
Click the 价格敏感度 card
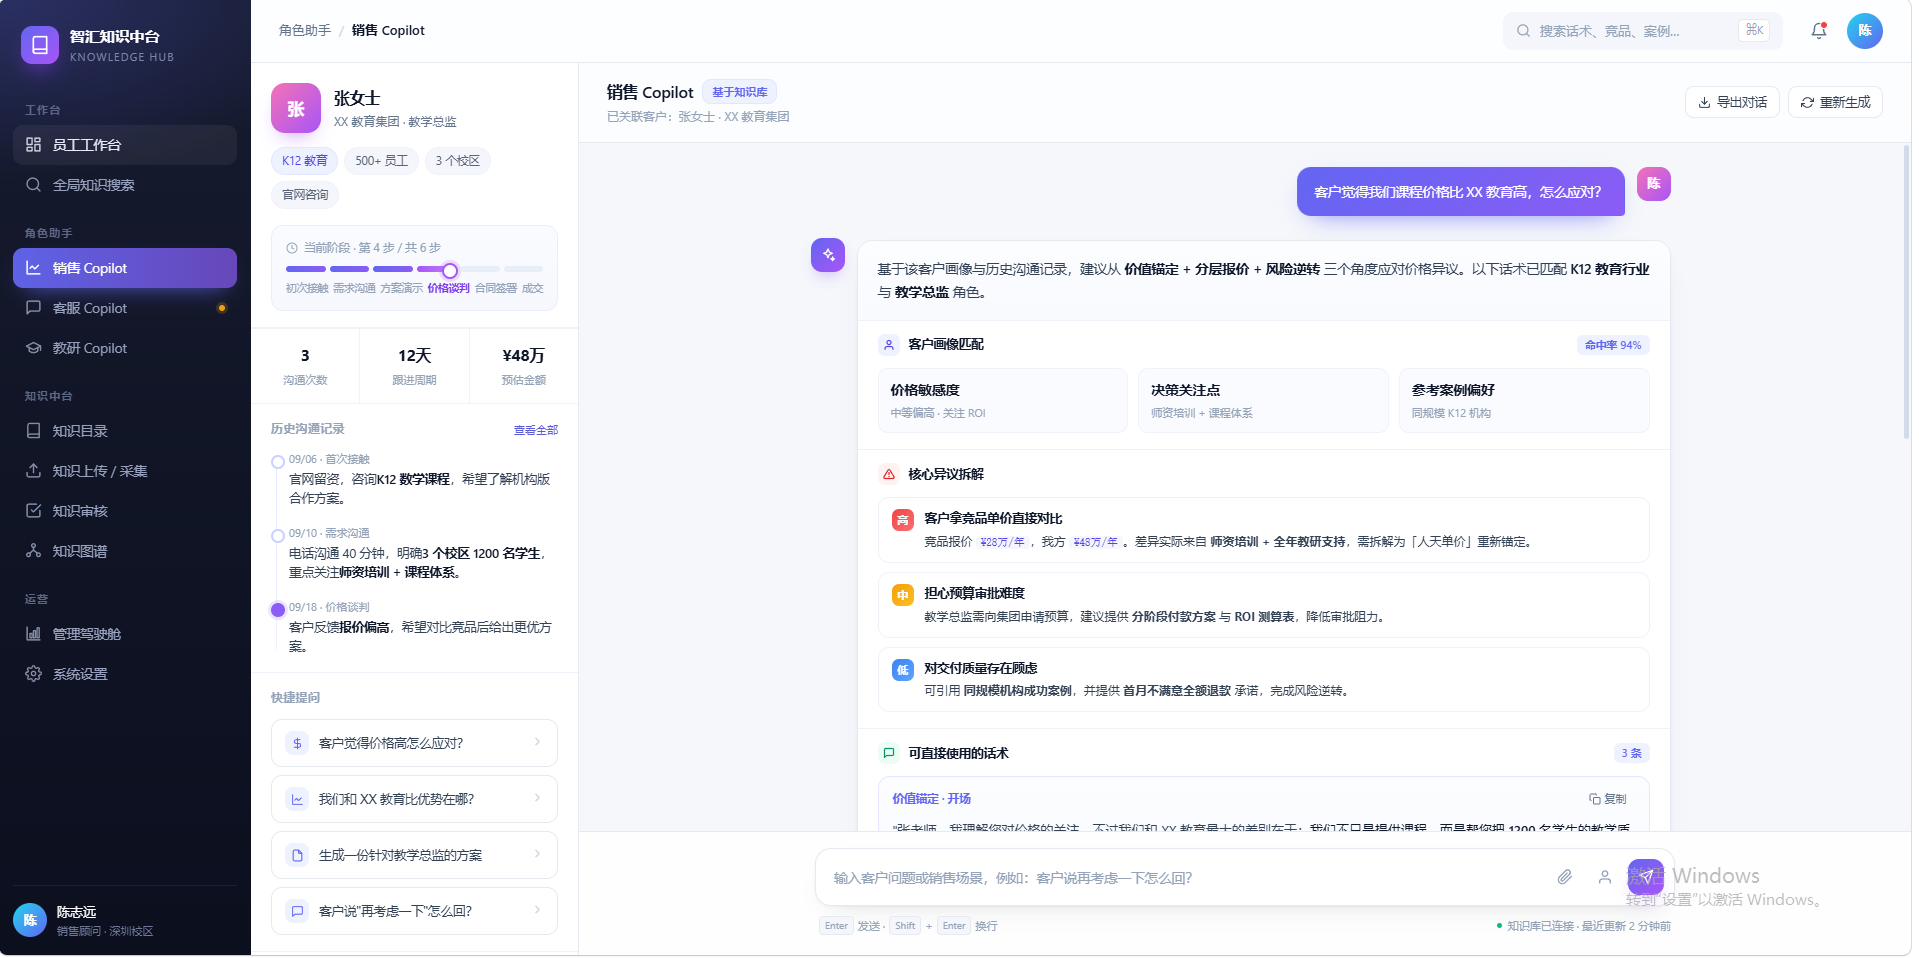click(1002, 400)
